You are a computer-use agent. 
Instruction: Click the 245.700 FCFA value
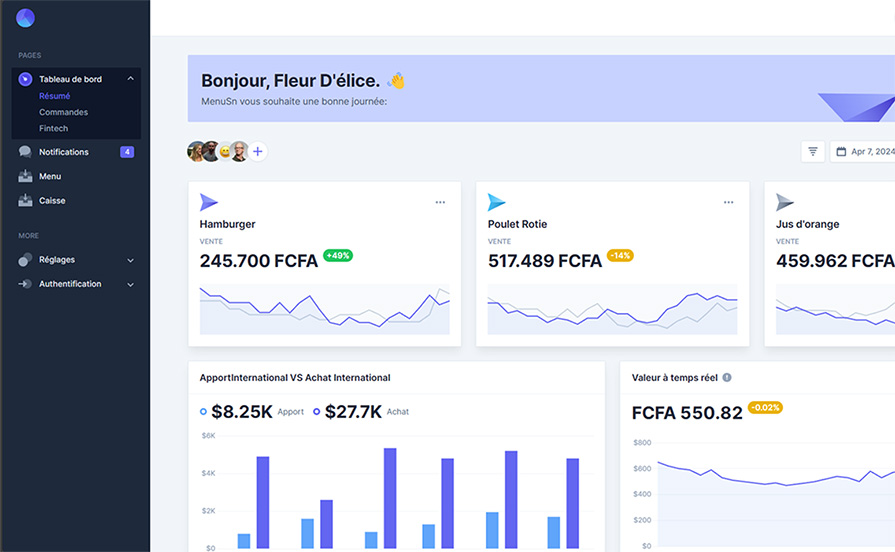pyautogui.click(x=259, y=261)
